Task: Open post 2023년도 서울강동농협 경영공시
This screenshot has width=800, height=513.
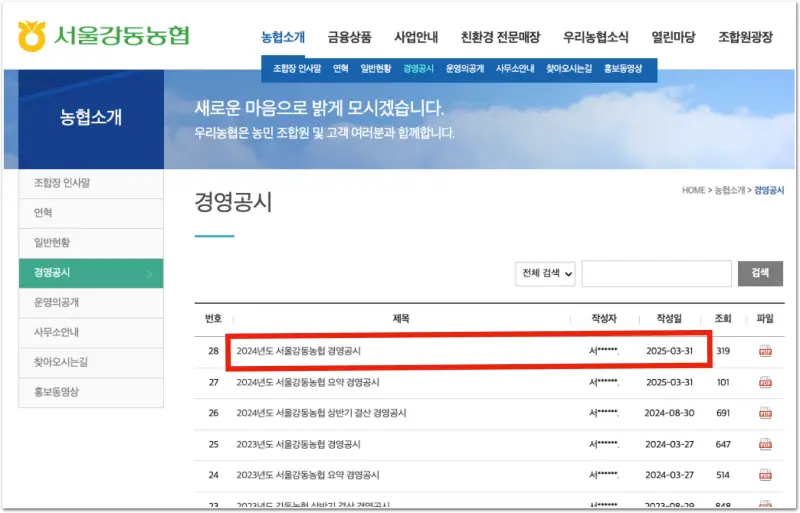Action: pos(298,444)
